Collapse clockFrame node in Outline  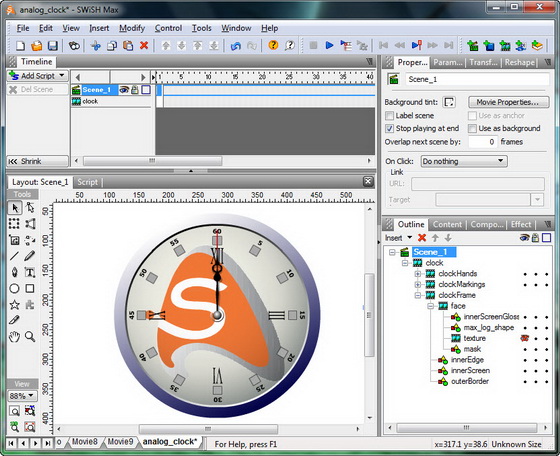point(418,295)
